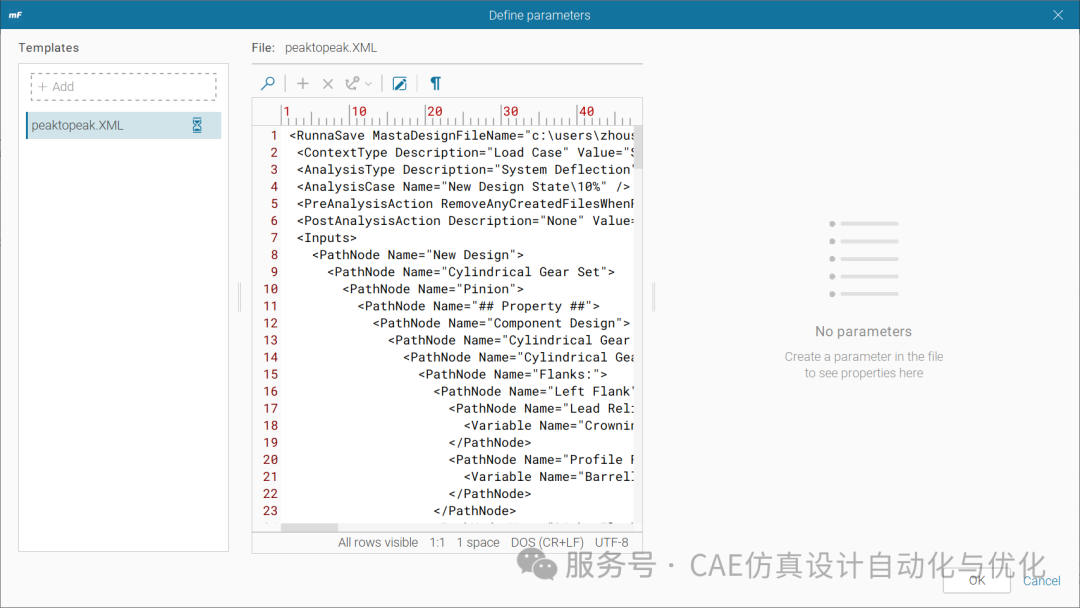Click the plus icon to add a parameter

coord(302,83)
